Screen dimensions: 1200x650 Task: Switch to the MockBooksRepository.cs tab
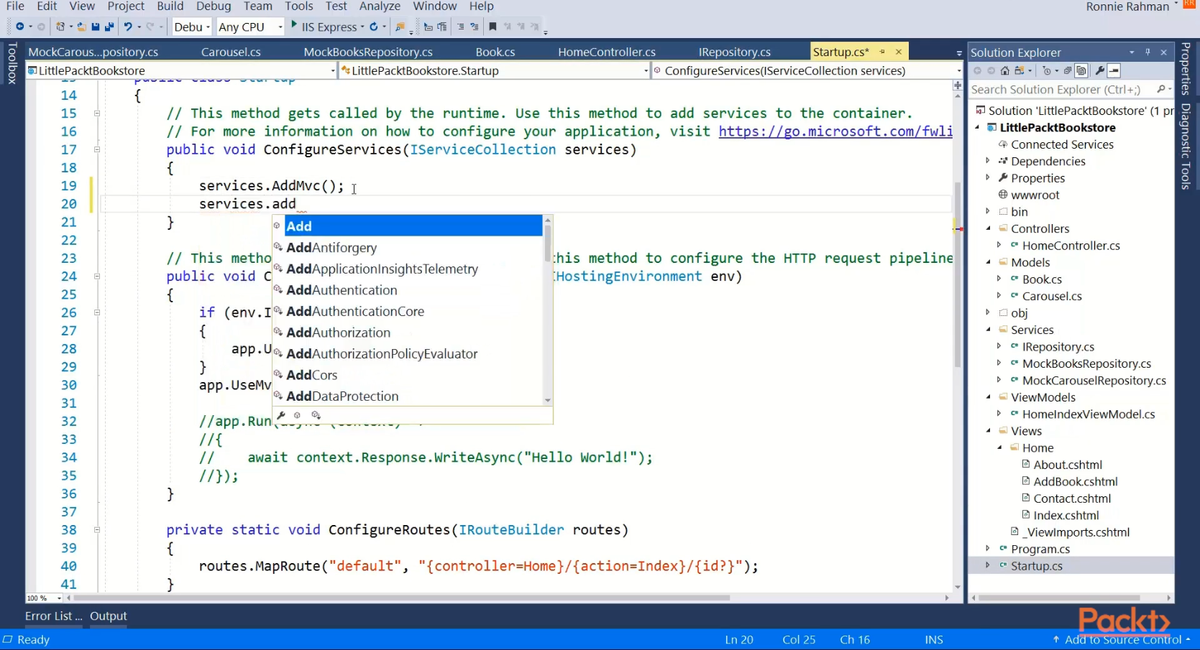pyautogui.click(x=368, y=52)
